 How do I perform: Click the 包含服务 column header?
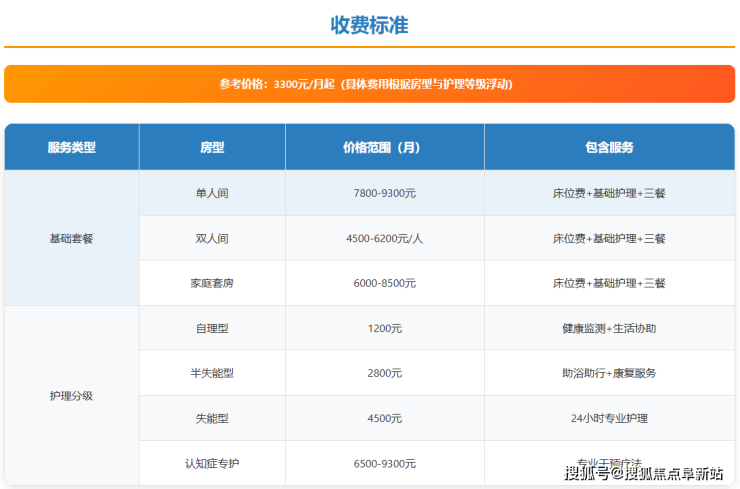coord(609,147)
